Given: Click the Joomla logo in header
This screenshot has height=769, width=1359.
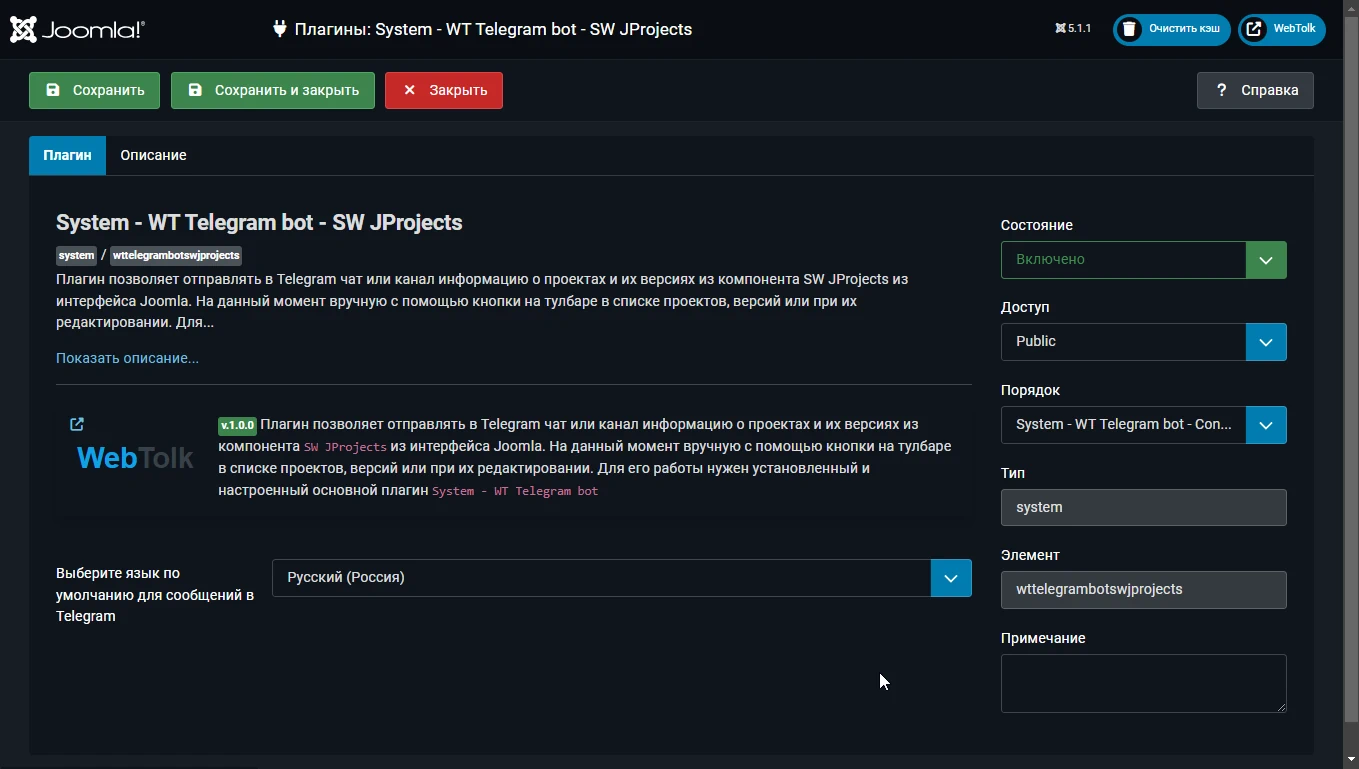Looking at the screenshot, I should [78, 30].
